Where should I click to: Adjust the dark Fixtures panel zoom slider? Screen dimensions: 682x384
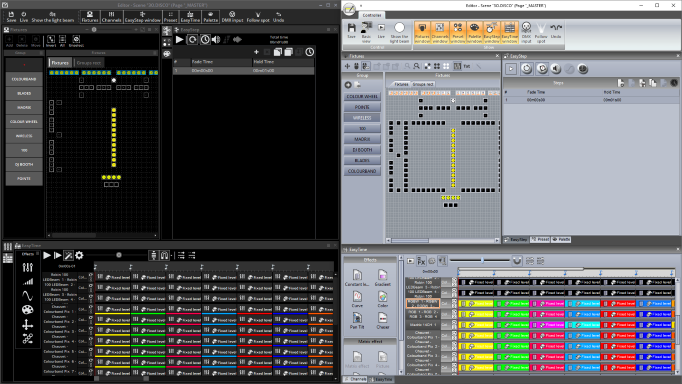coord(94,30)
